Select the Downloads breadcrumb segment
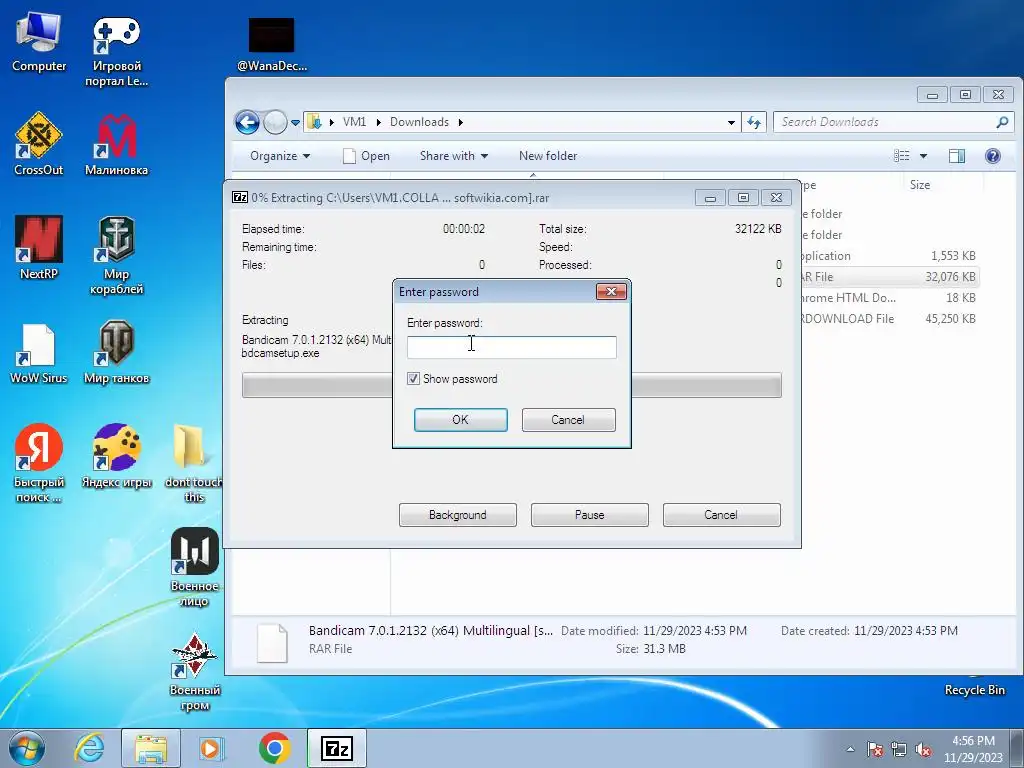The image size is (1024, 768). pyautogui.click(x=419, y=122)
